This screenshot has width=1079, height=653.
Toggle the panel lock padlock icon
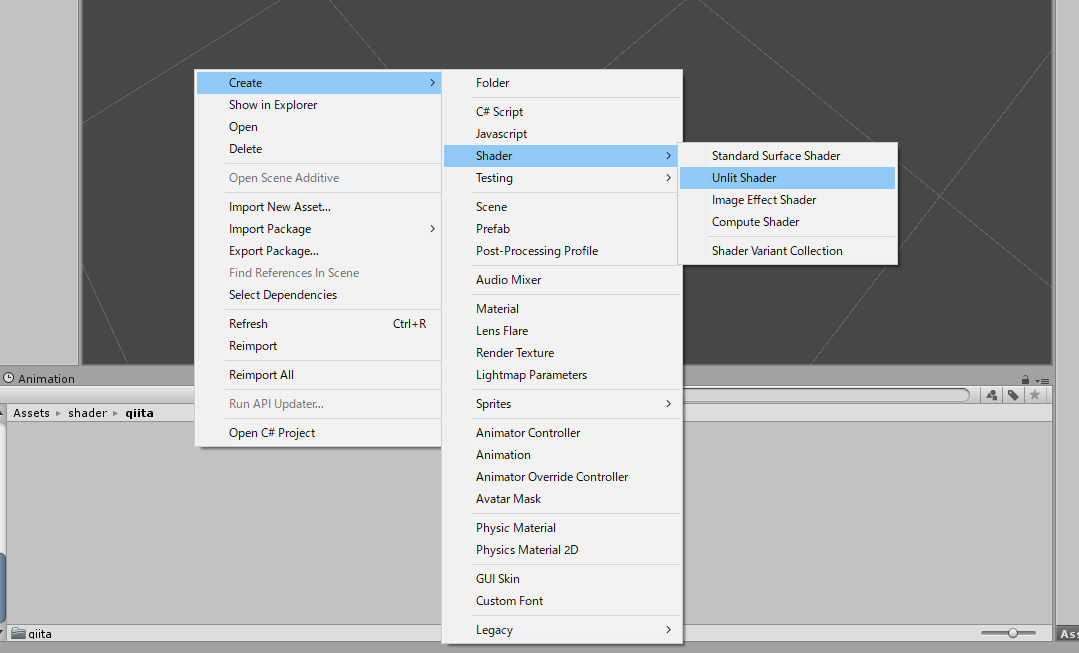[1025, 378]
